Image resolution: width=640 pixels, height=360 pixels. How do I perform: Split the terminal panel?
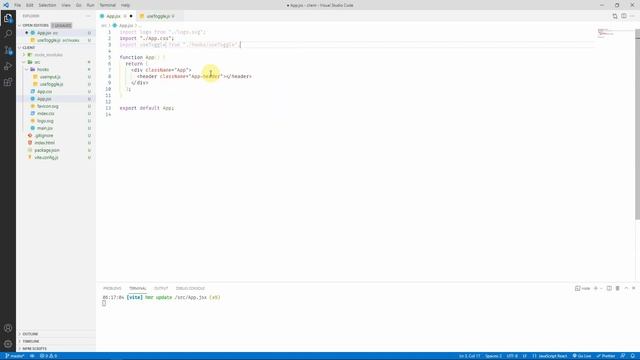[609, 288]
